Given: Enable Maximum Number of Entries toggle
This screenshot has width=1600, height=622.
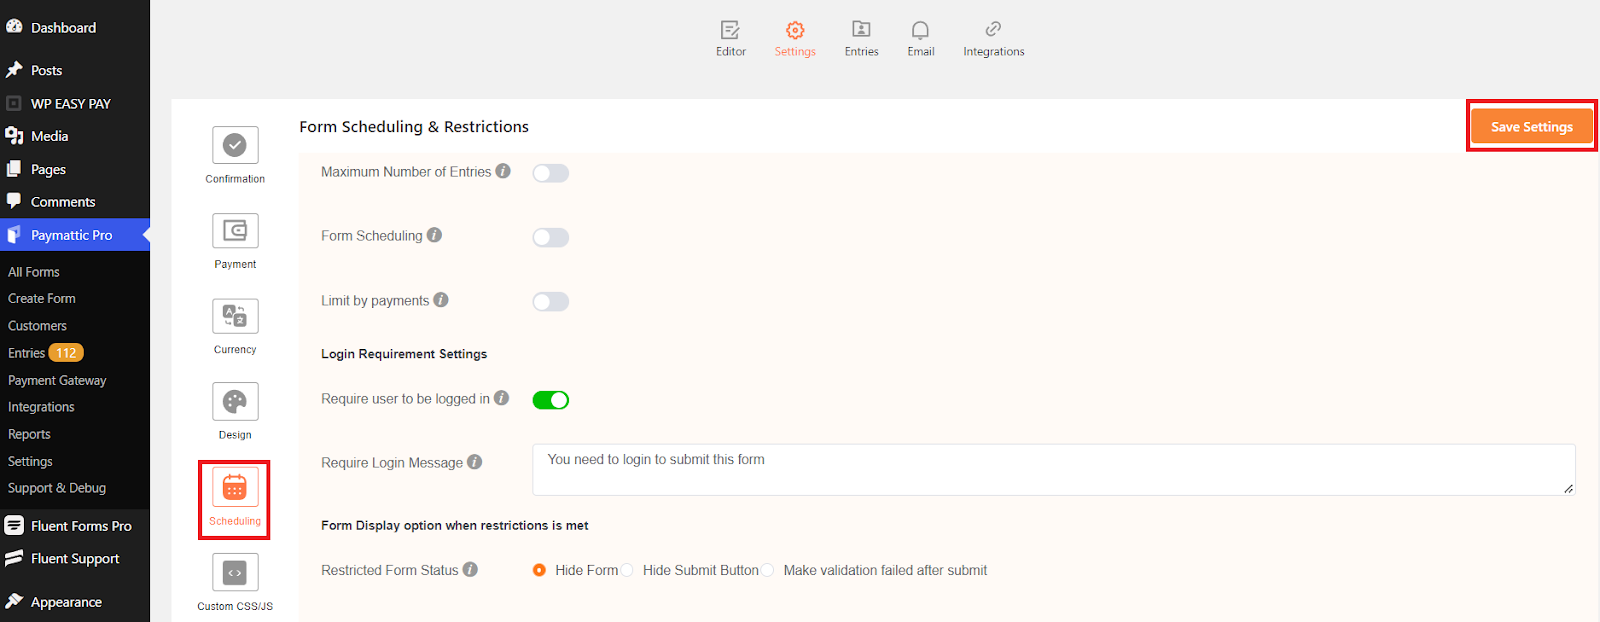Looking at the screenshot, I should point(550,173).
